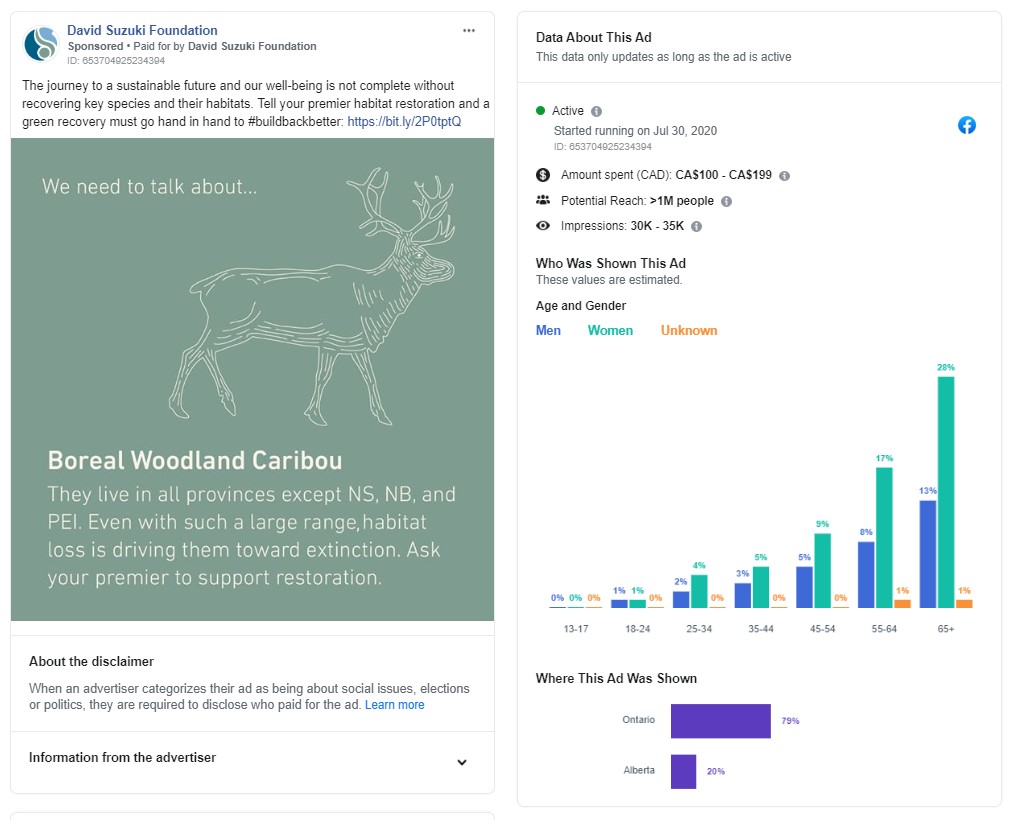This screenshot has width=1016, height=820.
Task: Click 'Paid for by David Suzuki Foundation' text
Action: click(225, 46)
